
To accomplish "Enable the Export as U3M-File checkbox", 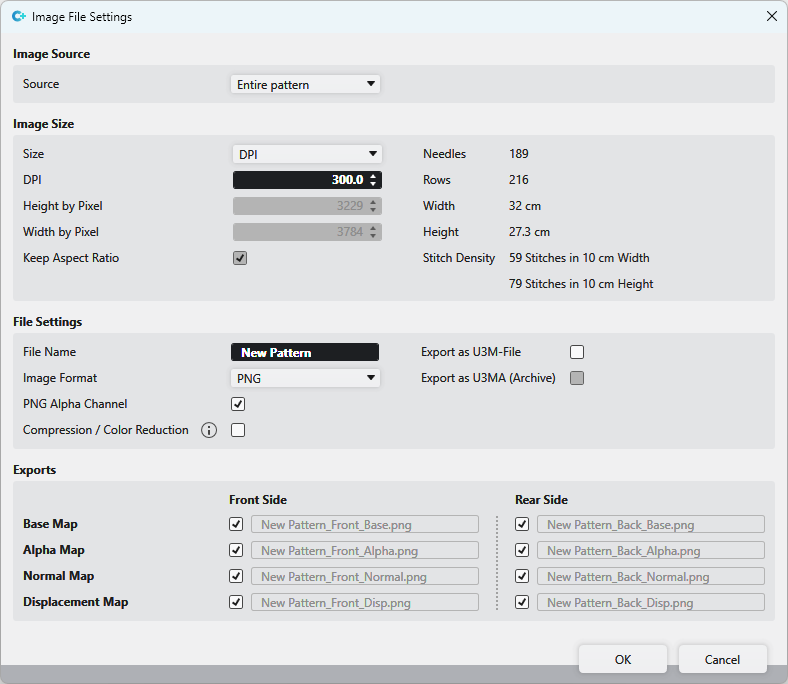I will pos(577,352).
